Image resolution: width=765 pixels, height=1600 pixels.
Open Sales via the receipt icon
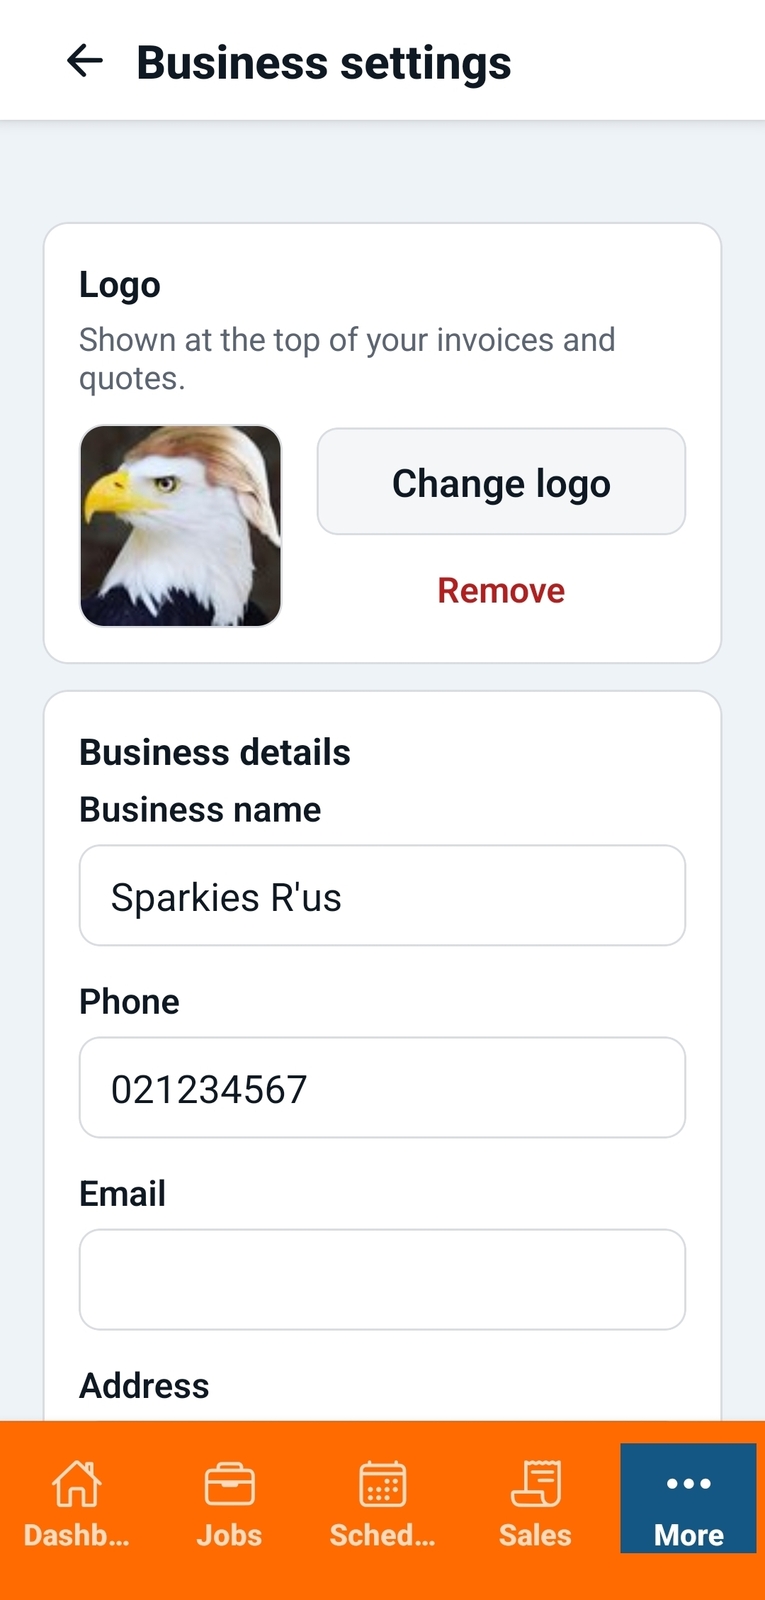tap(536, 1483)
